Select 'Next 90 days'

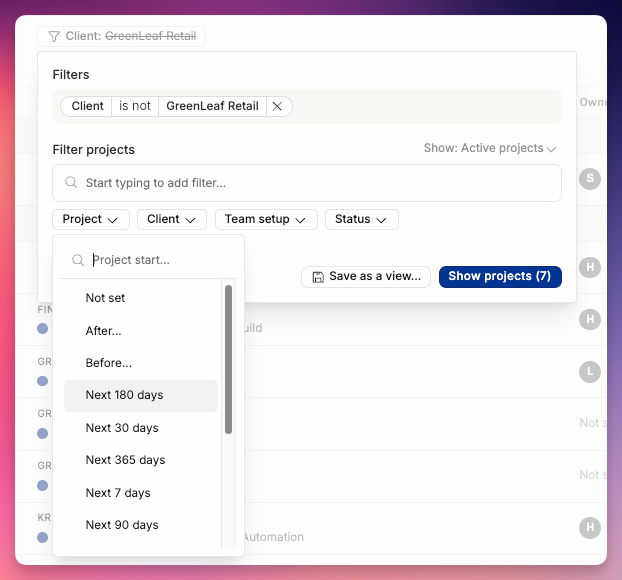141,525
